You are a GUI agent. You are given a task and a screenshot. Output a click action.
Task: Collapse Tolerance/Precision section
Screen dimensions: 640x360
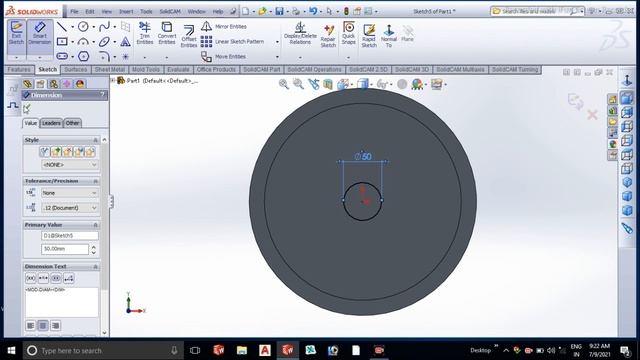click(x=96, y=181)
